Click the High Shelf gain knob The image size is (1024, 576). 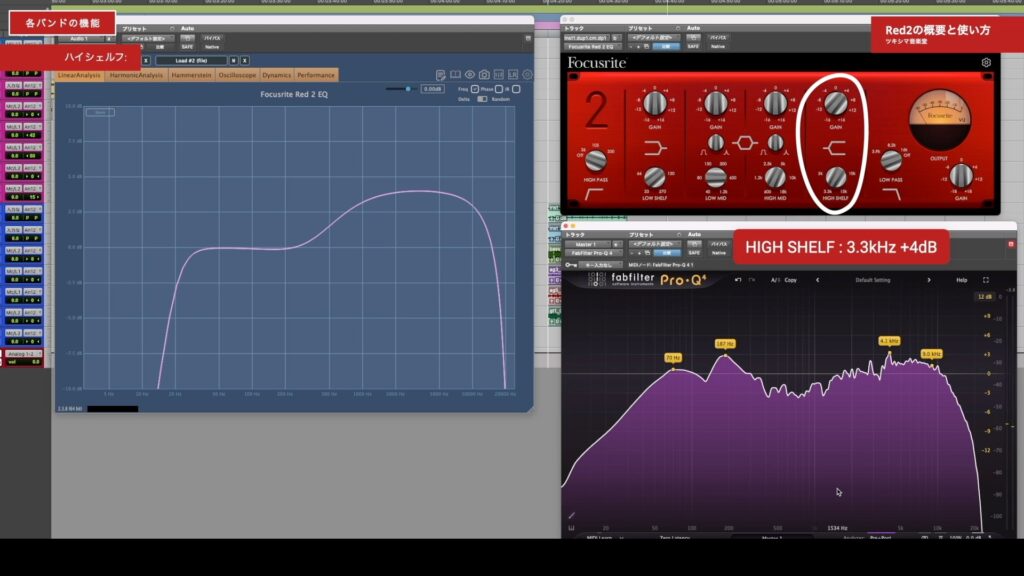(835, 103)
